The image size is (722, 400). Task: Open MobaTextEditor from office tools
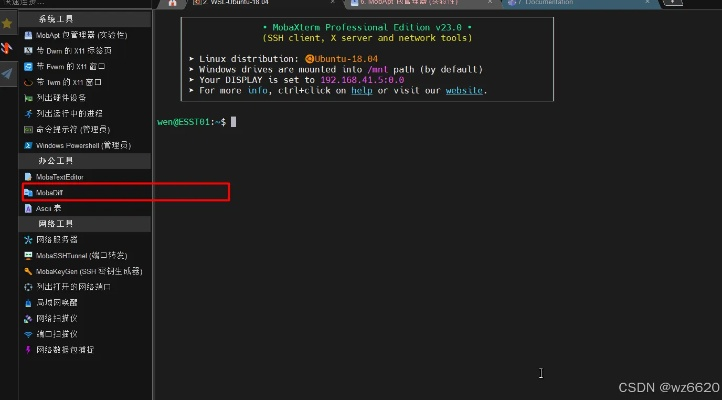[60, 176]
